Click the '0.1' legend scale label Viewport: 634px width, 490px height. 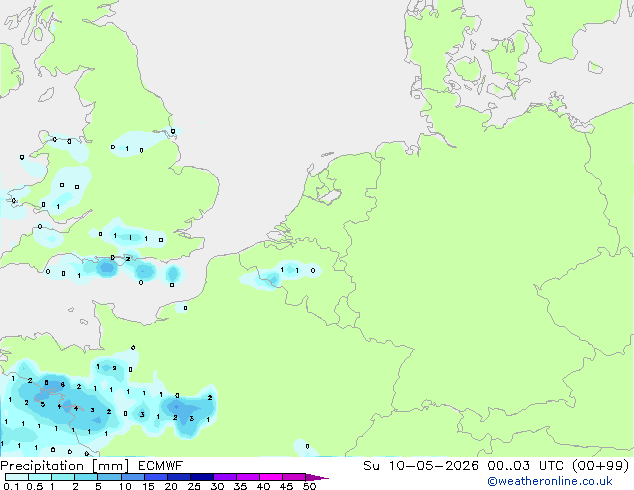pyautogui.click(x=11, y=486)
